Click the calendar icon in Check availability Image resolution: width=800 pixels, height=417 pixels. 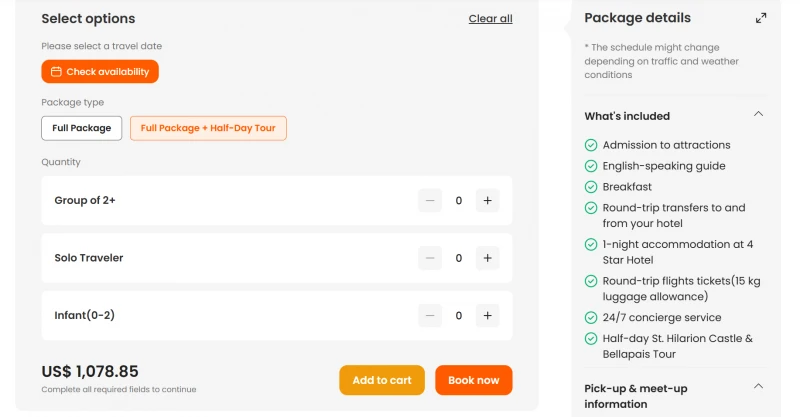56,72
